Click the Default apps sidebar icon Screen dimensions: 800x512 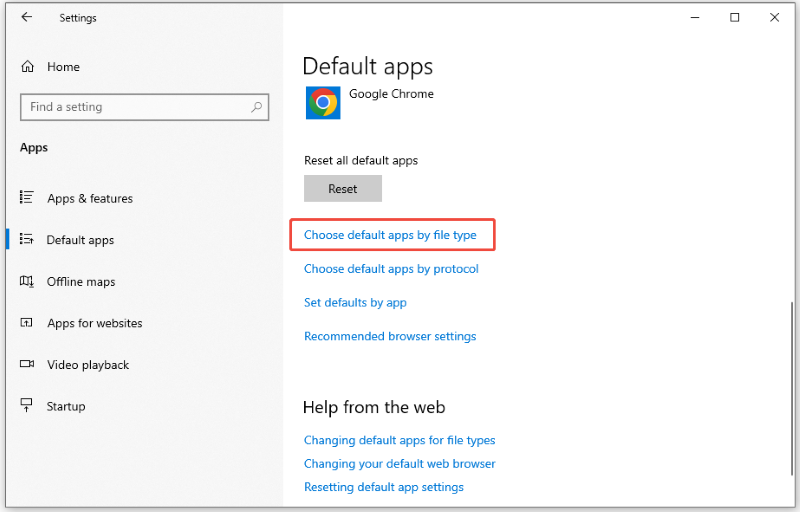tap(27, 239)
